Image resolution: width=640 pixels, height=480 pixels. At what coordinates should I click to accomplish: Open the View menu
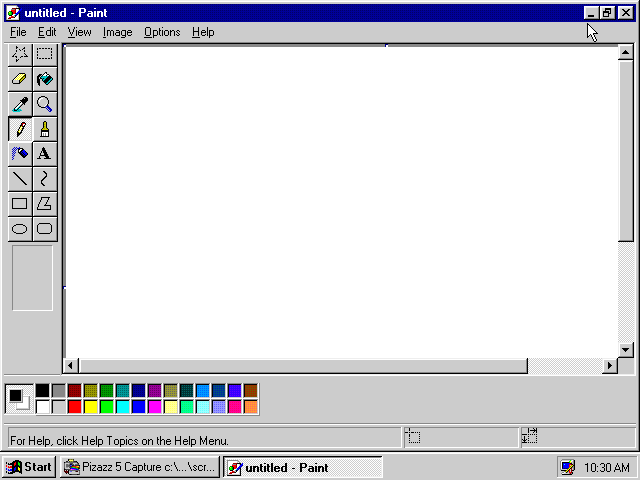pos(79,32)
